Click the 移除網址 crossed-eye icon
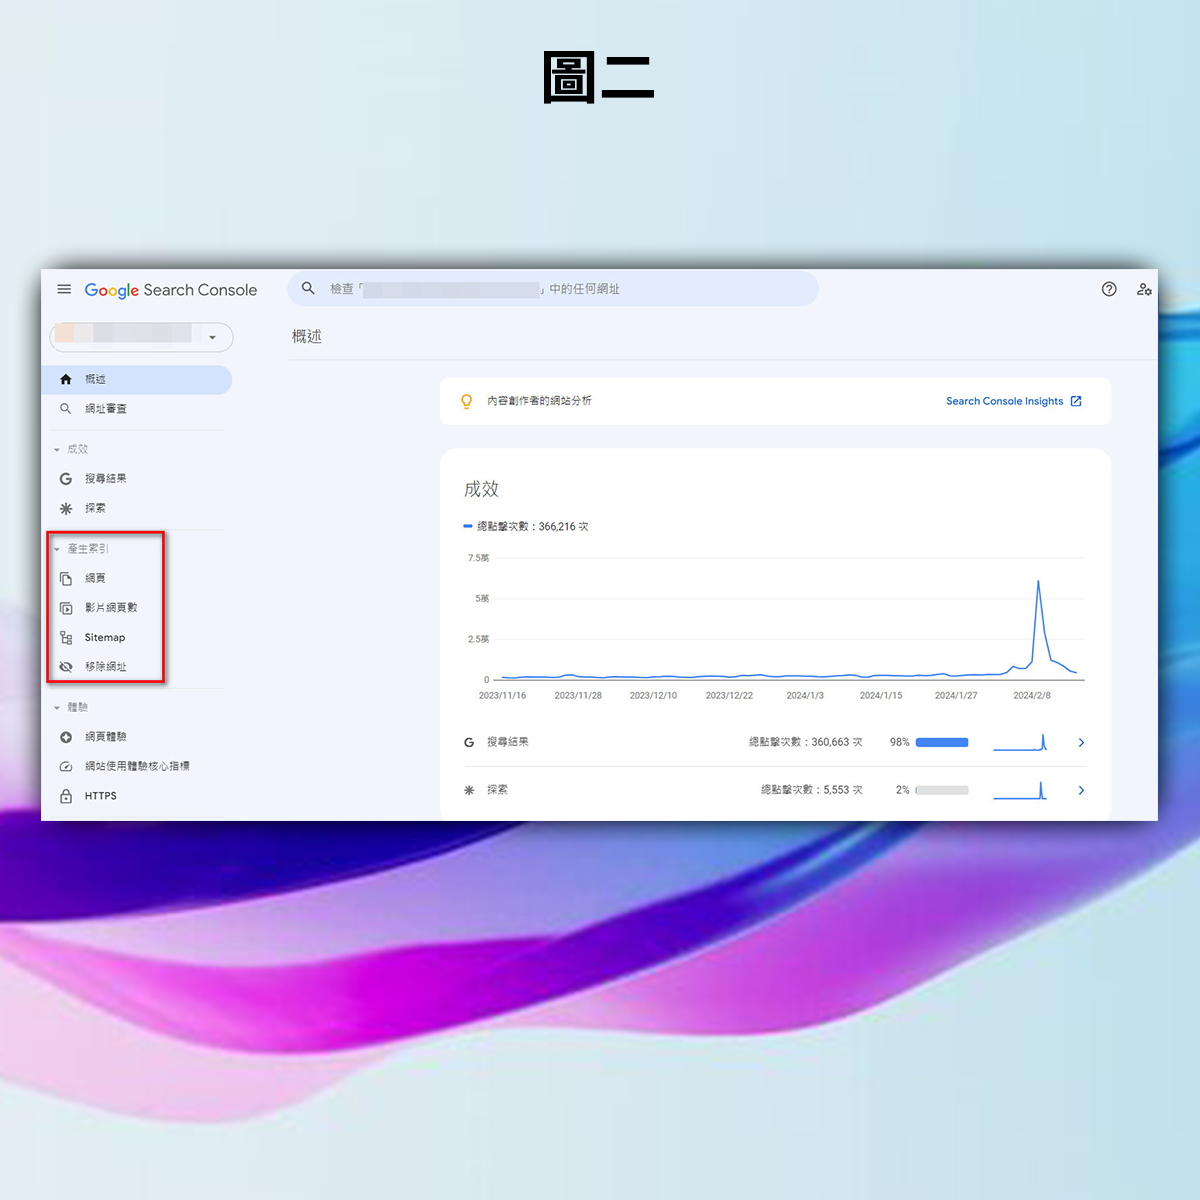 click(66, 667)
